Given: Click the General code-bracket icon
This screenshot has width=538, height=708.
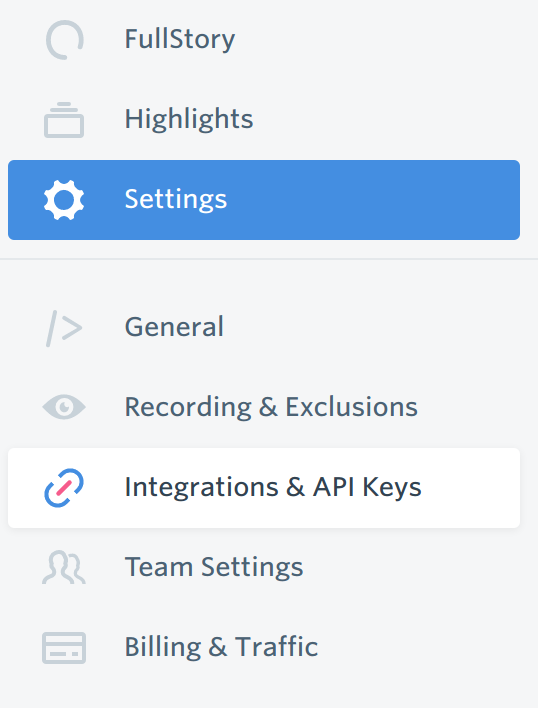Looking at the screenshot, I should (64, 328).
